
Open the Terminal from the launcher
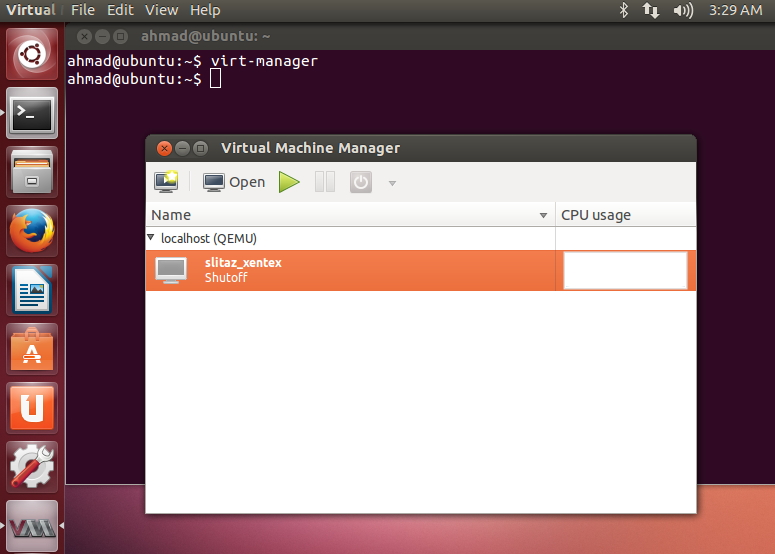(33, 114)
